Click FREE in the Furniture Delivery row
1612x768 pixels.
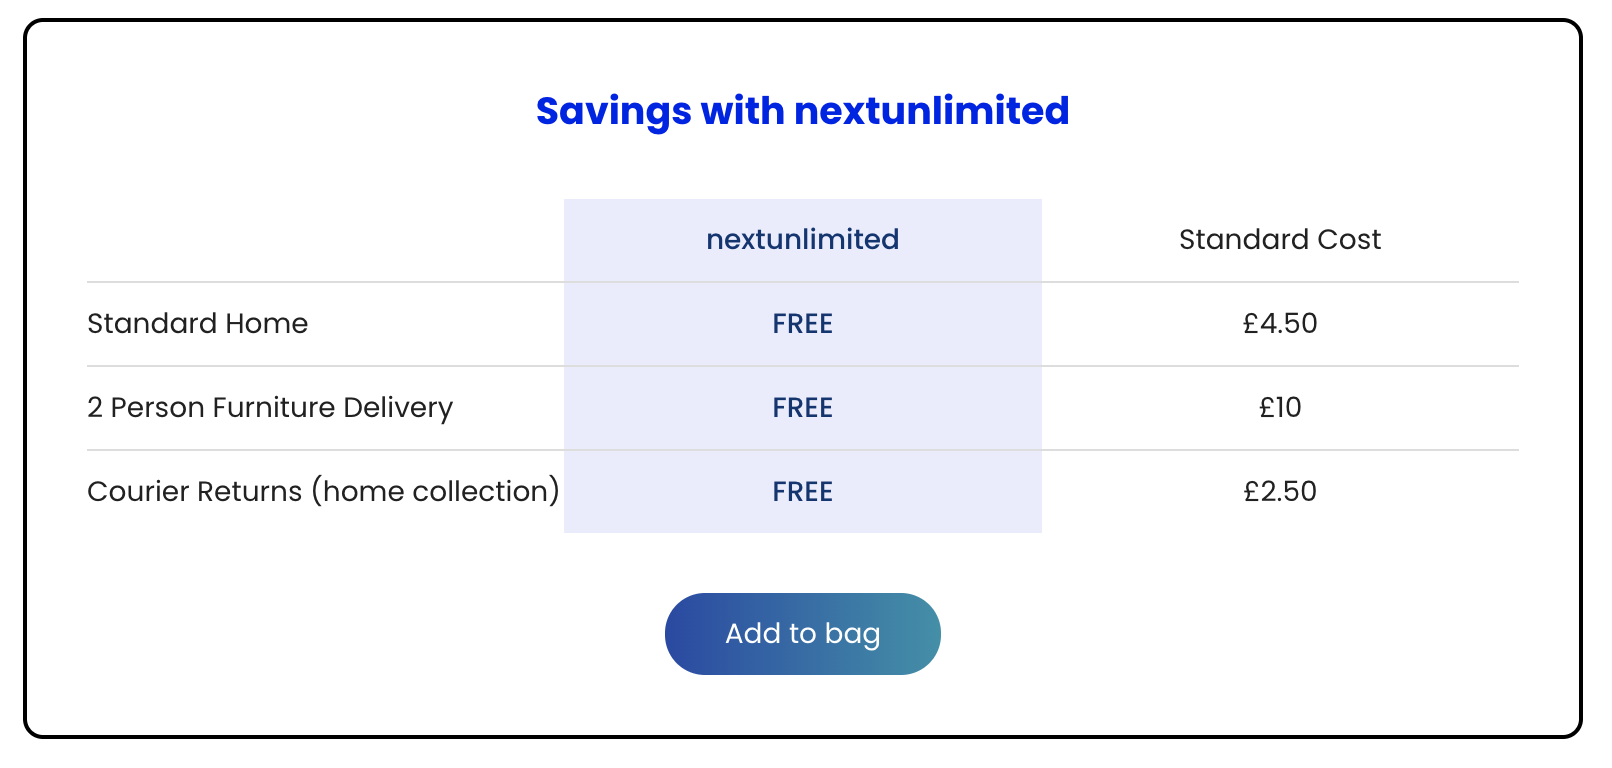[x=802, y=408]
